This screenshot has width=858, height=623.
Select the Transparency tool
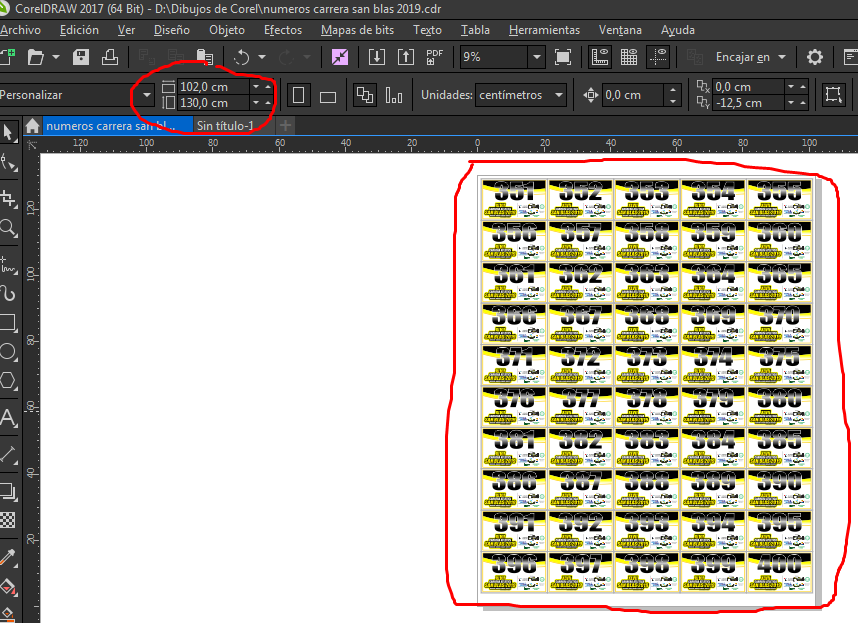point(8,520)
